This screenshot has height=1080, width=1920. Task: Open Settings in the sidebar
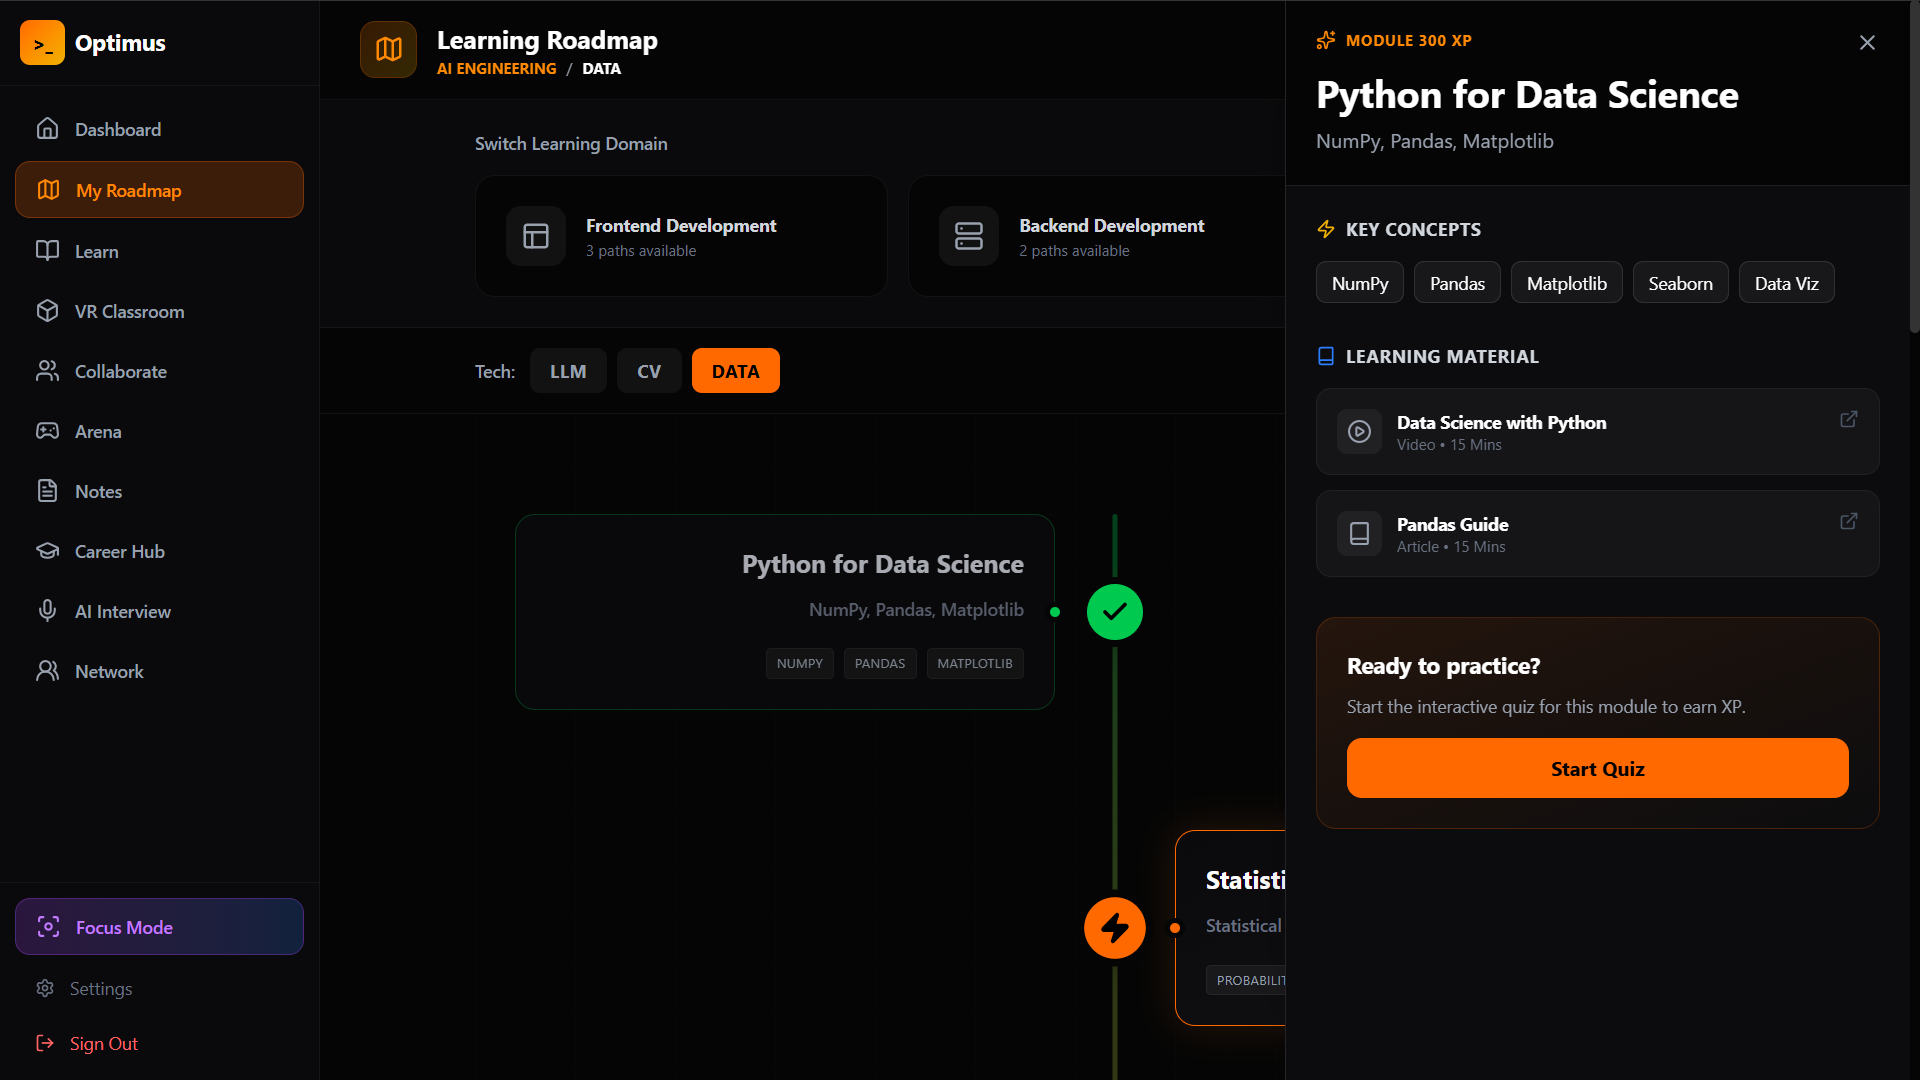100,988
